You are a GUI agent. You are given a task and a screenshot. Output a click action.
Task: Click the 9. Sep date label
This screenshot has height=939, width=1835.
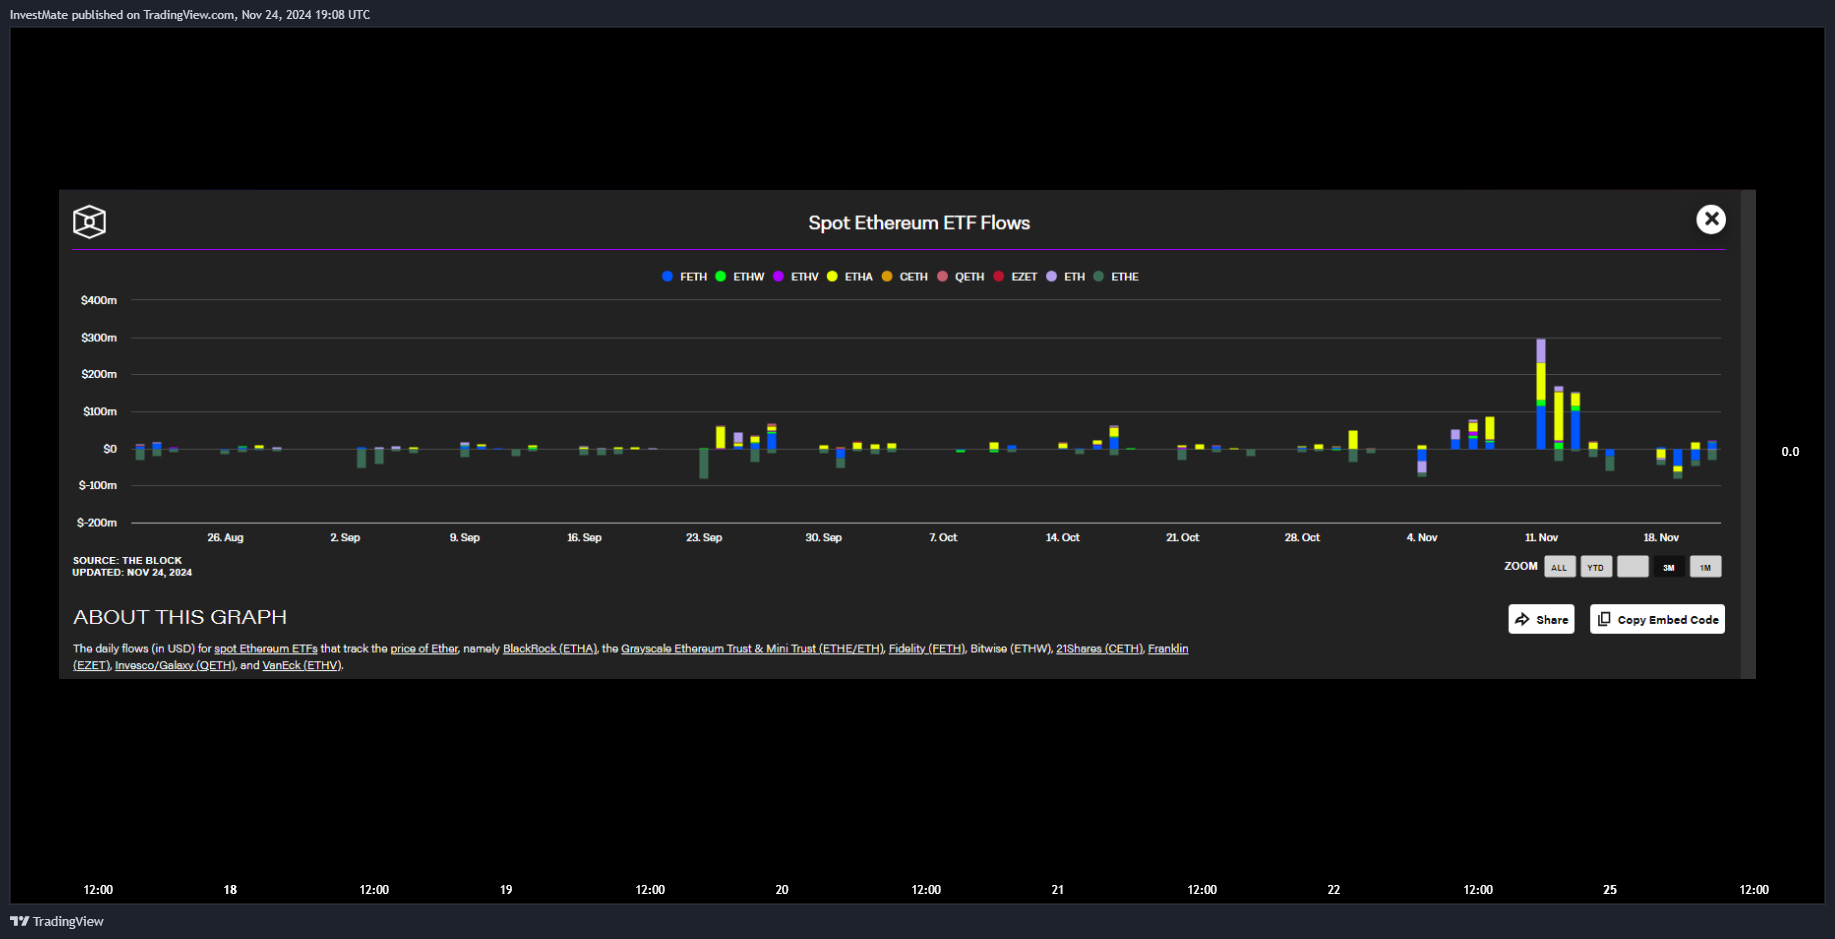464,538
